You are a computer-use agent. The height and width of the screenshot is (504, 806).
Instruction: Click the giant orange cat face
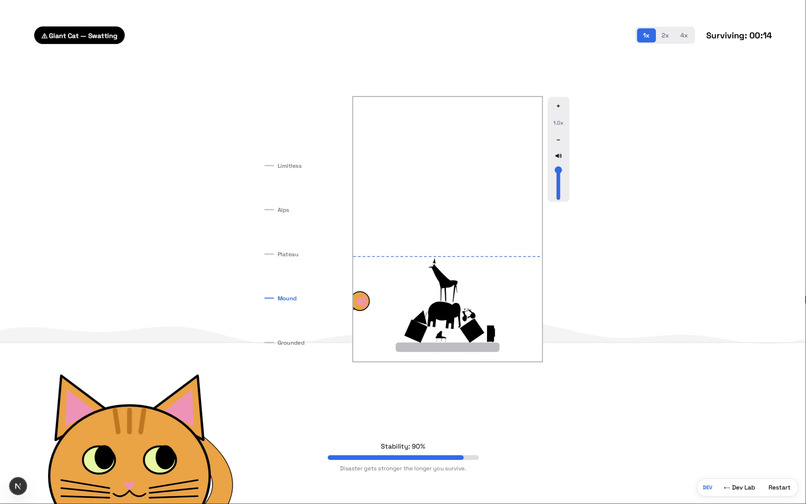[x=130, y=453]
